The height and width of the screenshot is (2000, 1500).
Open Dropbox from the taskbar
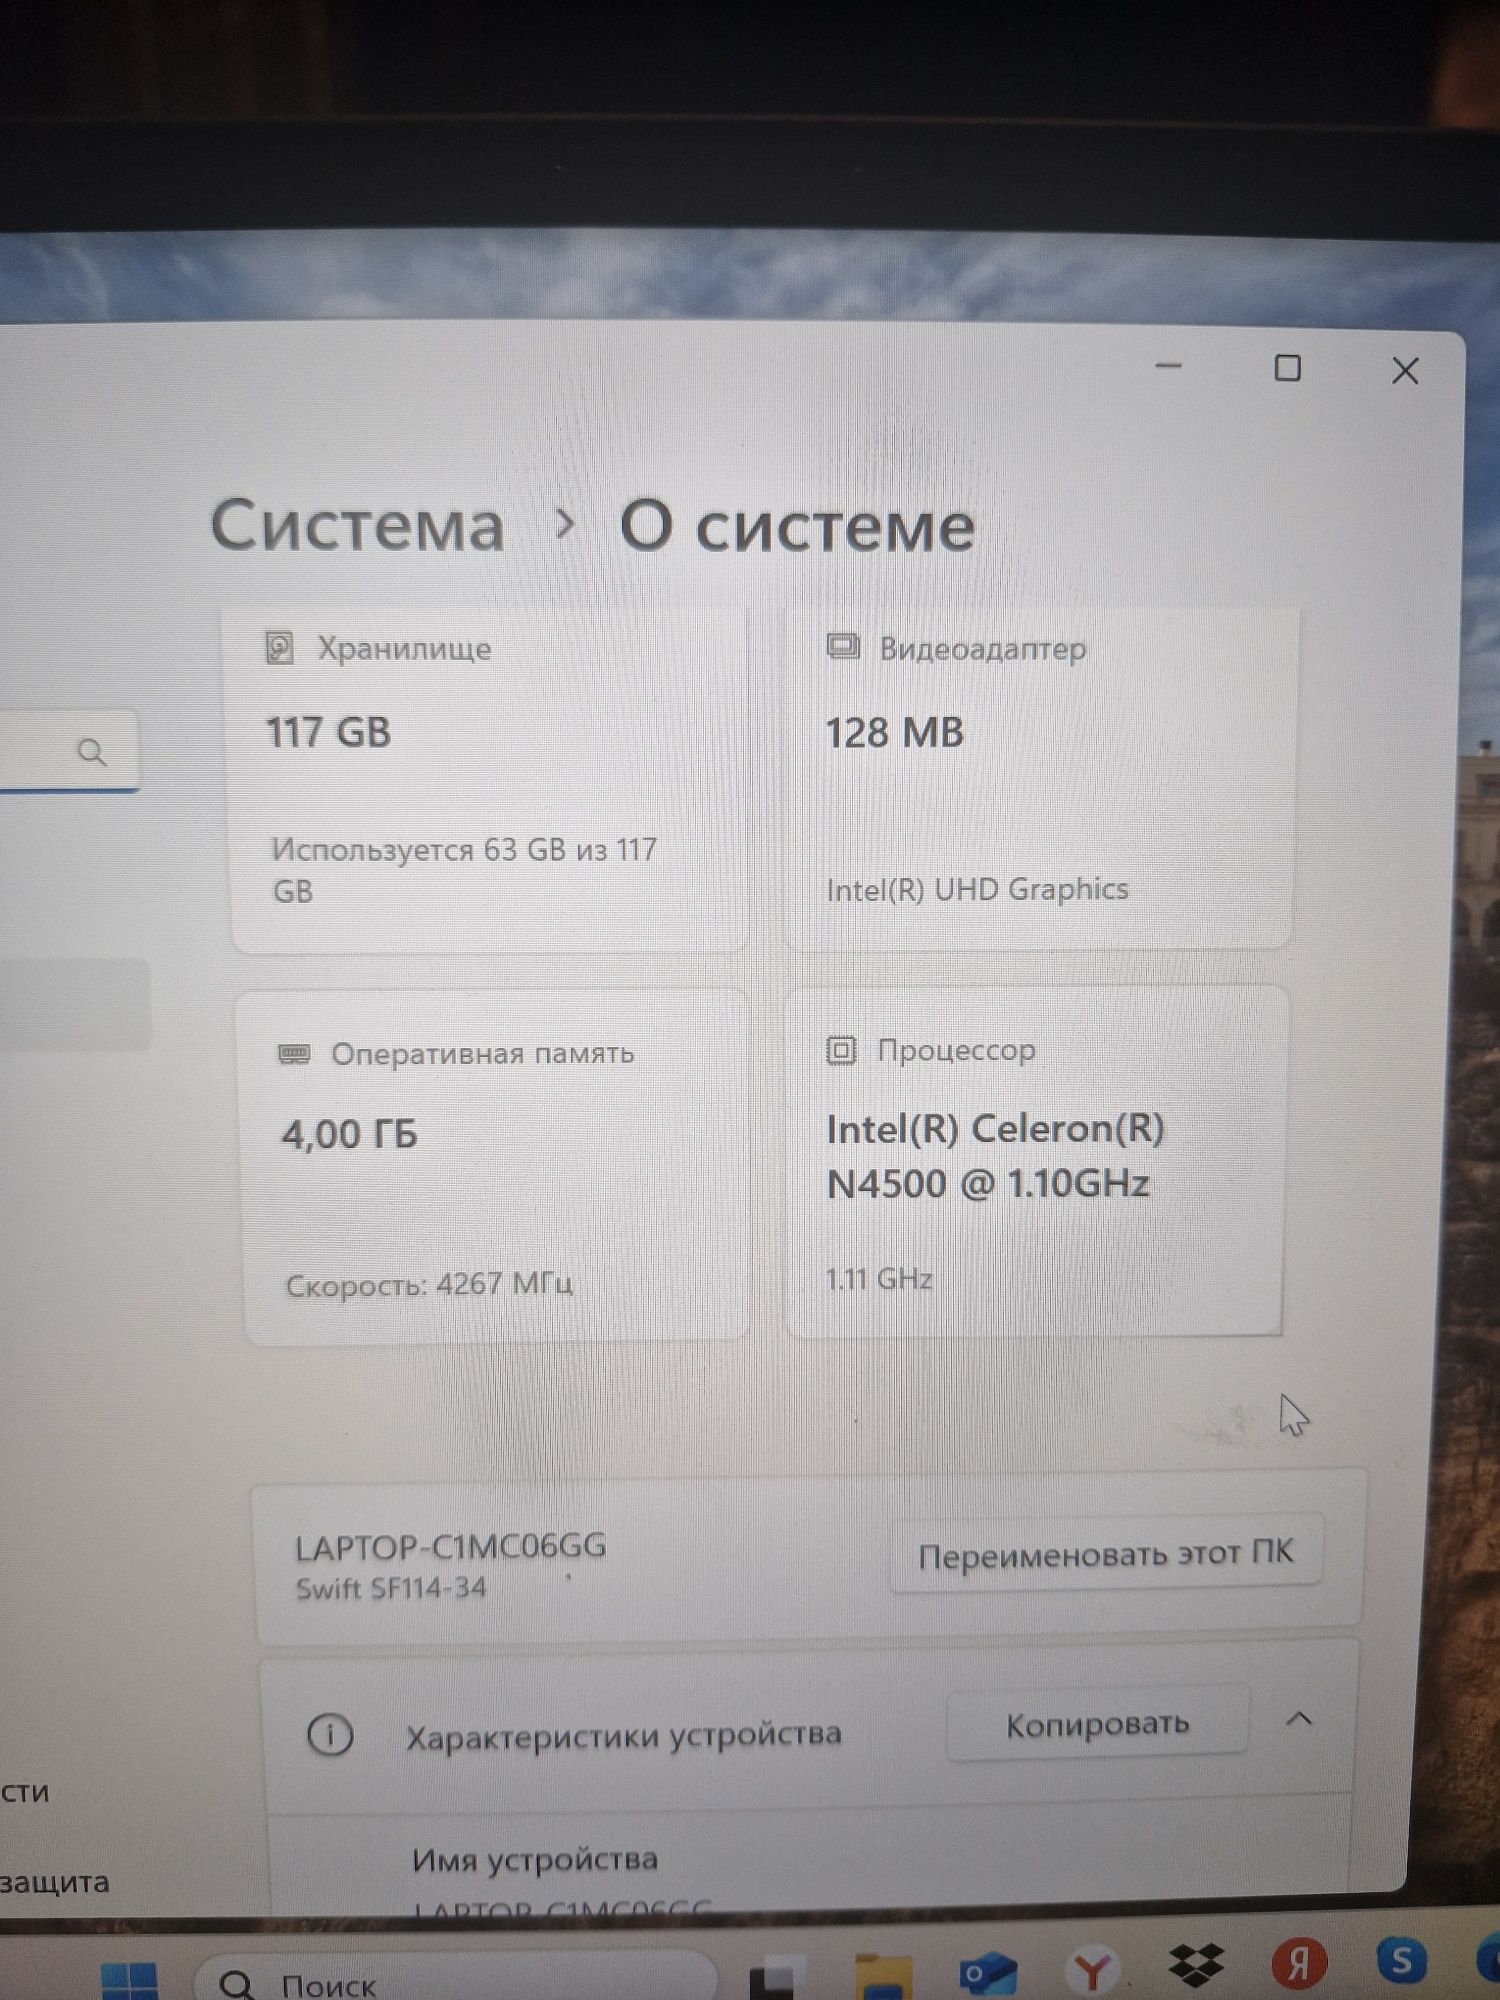click(1196, 1964)
